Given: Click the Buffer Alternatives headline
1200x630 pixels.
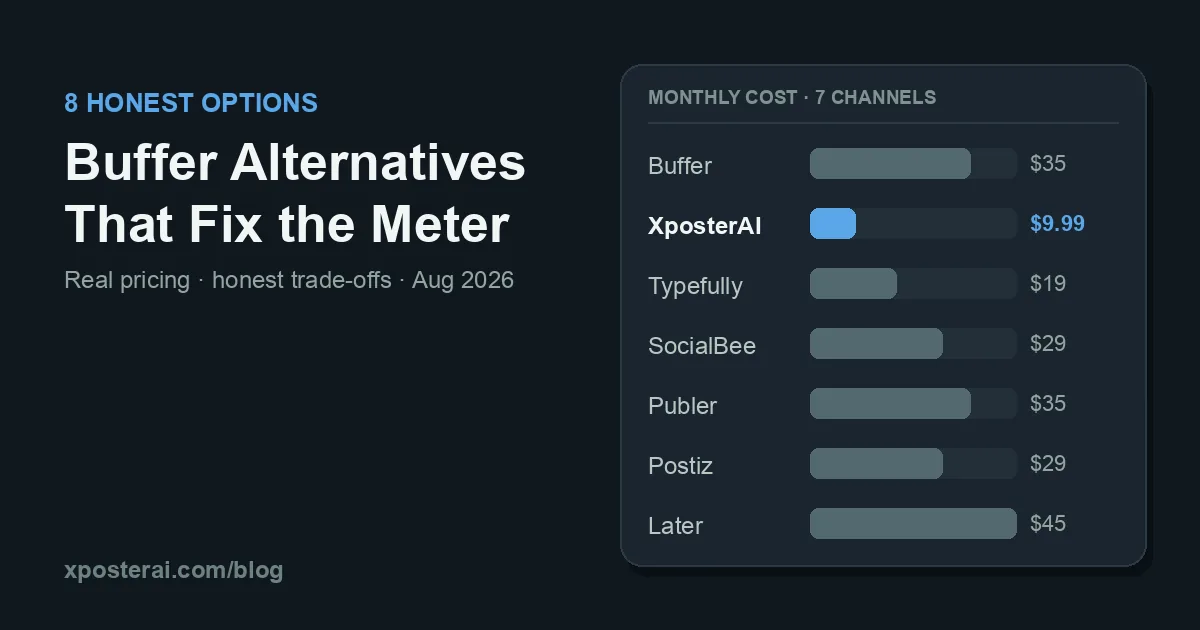Looking at the screenshot, I should point(295,193).
